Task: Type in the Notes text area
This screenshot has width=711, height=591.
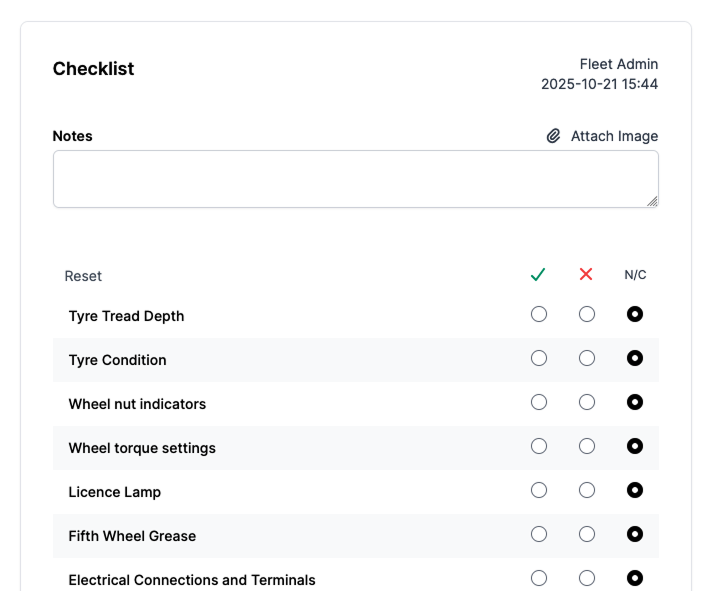Action: (x=355, y=179)
